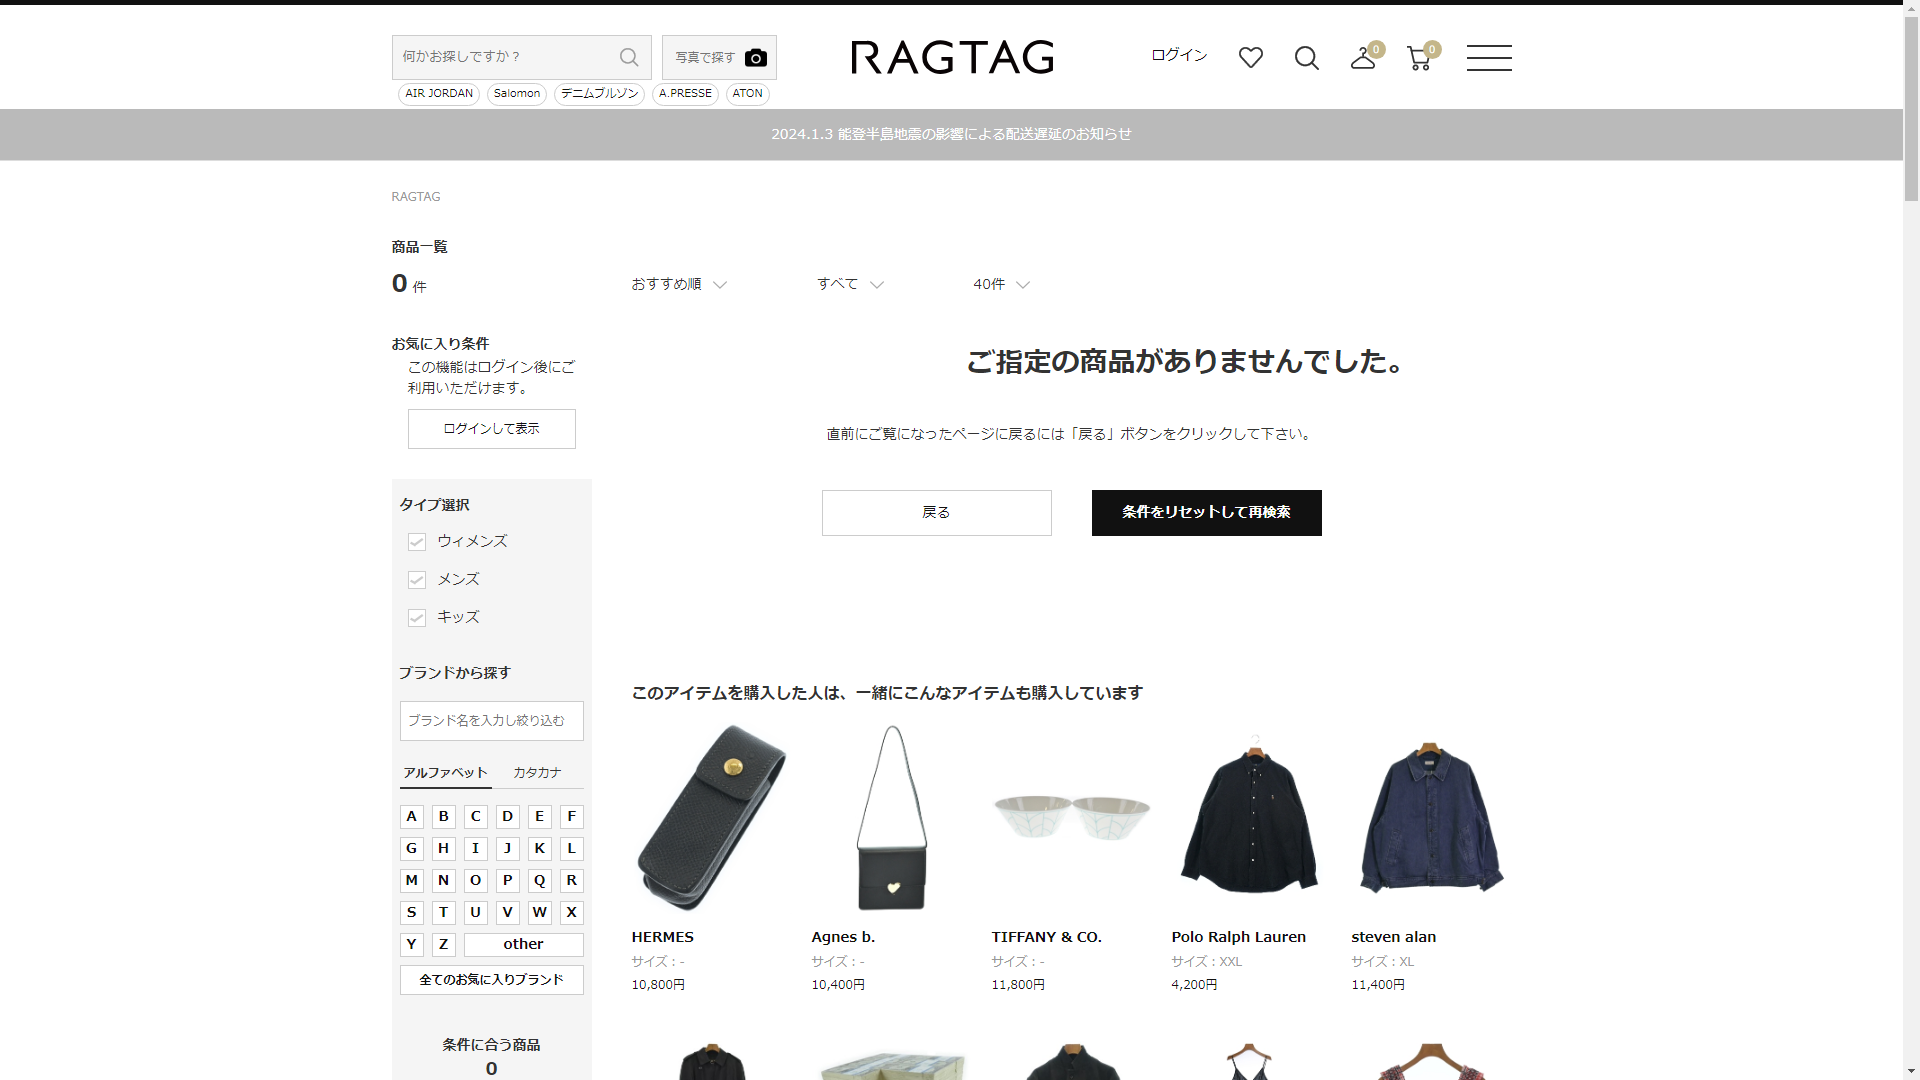Click the camera photo search icon
Image resolution: width=1920 pixels, height=1080 pixels.
point(756,58)
